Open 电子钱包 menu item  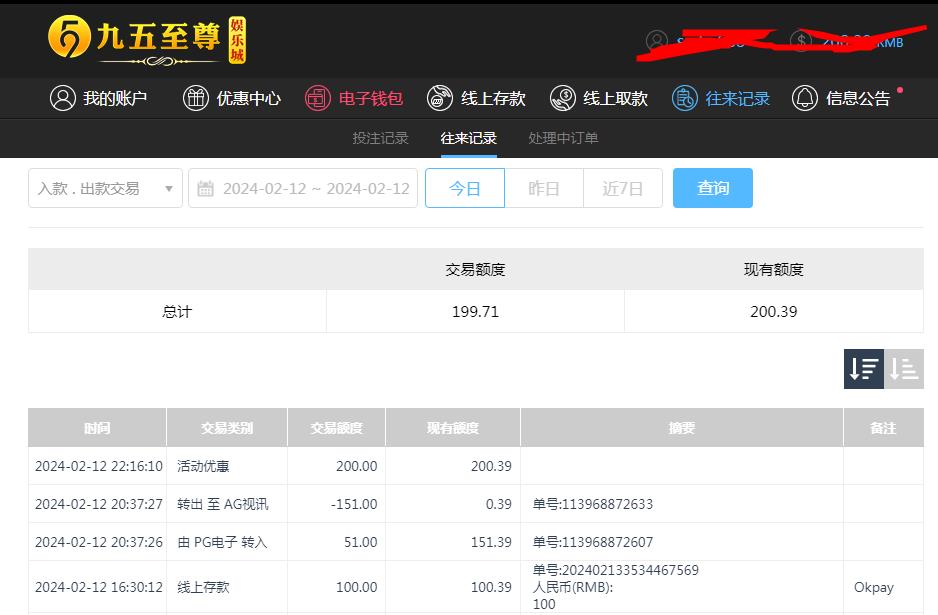click(x=354, y=98)
